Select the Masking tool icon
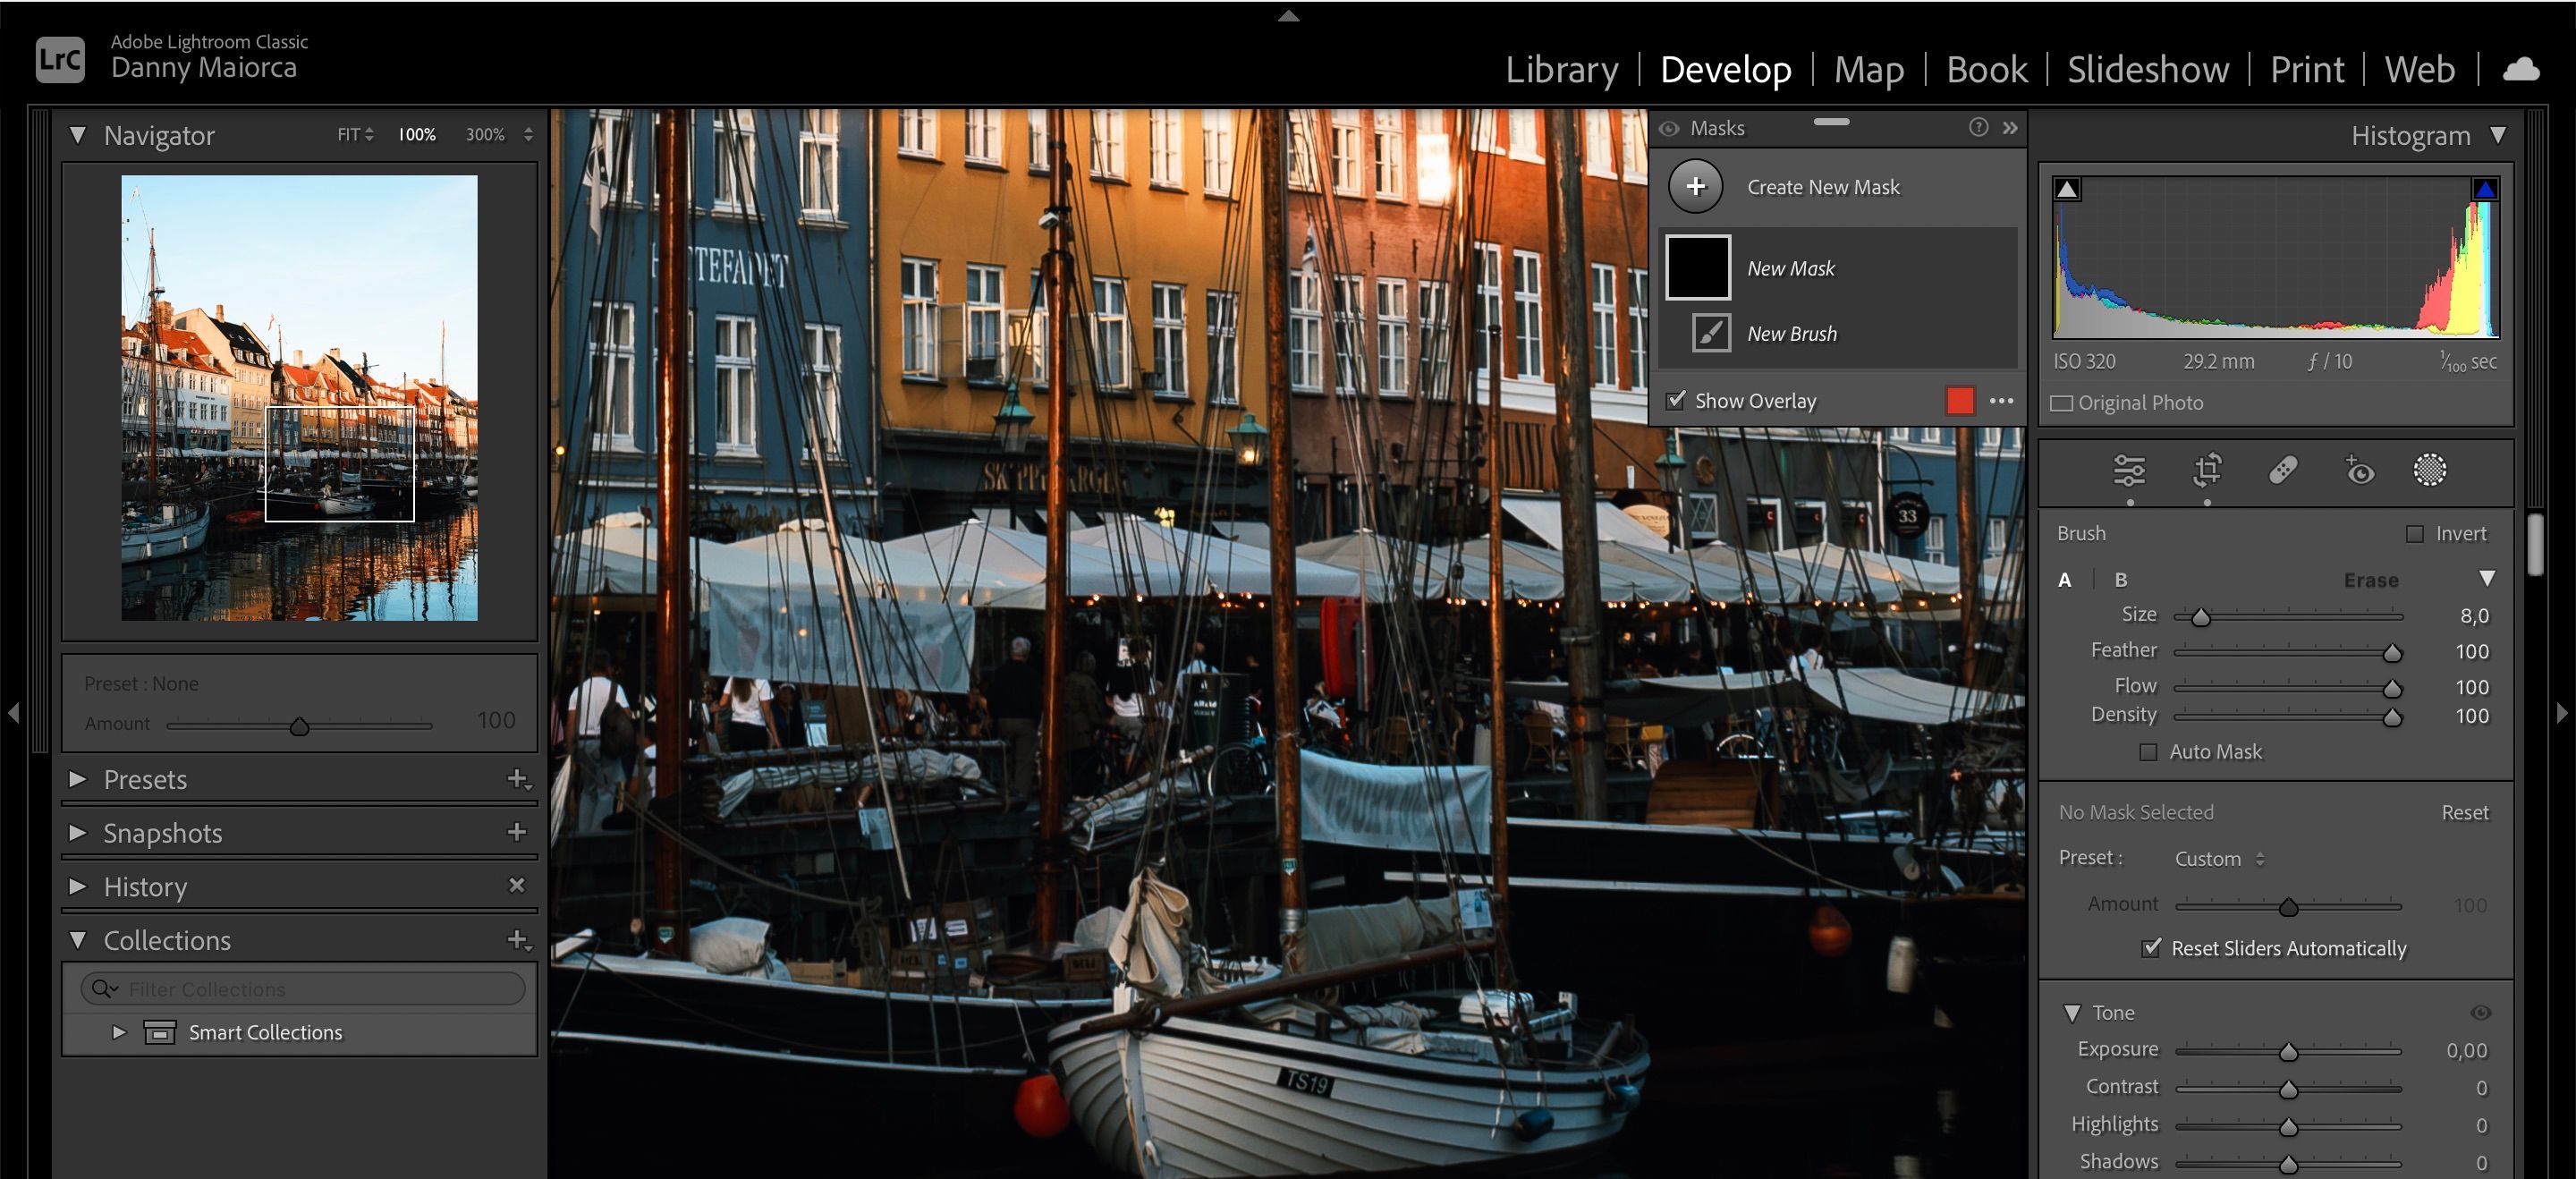Screen dimensions: 2576x1179 2428,470
